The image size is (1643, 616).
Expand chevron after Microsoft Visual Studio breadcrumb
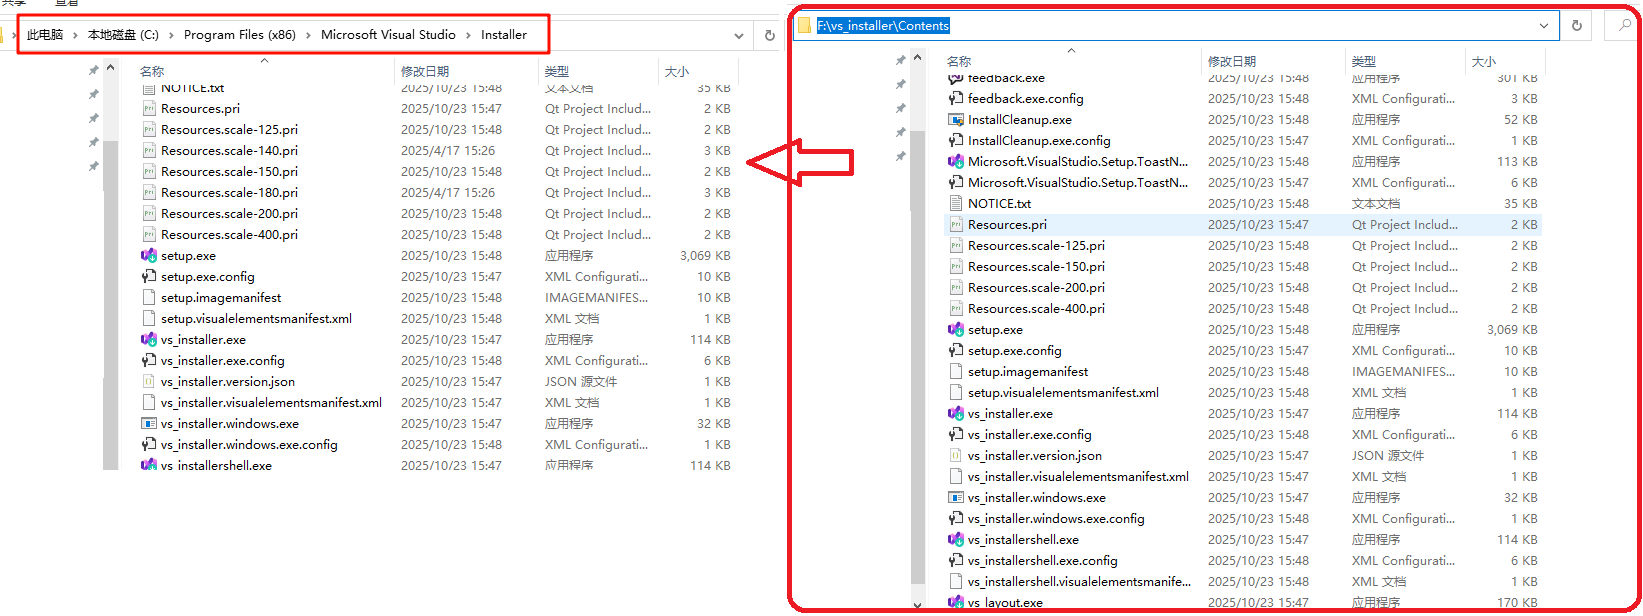coord(468,35)
